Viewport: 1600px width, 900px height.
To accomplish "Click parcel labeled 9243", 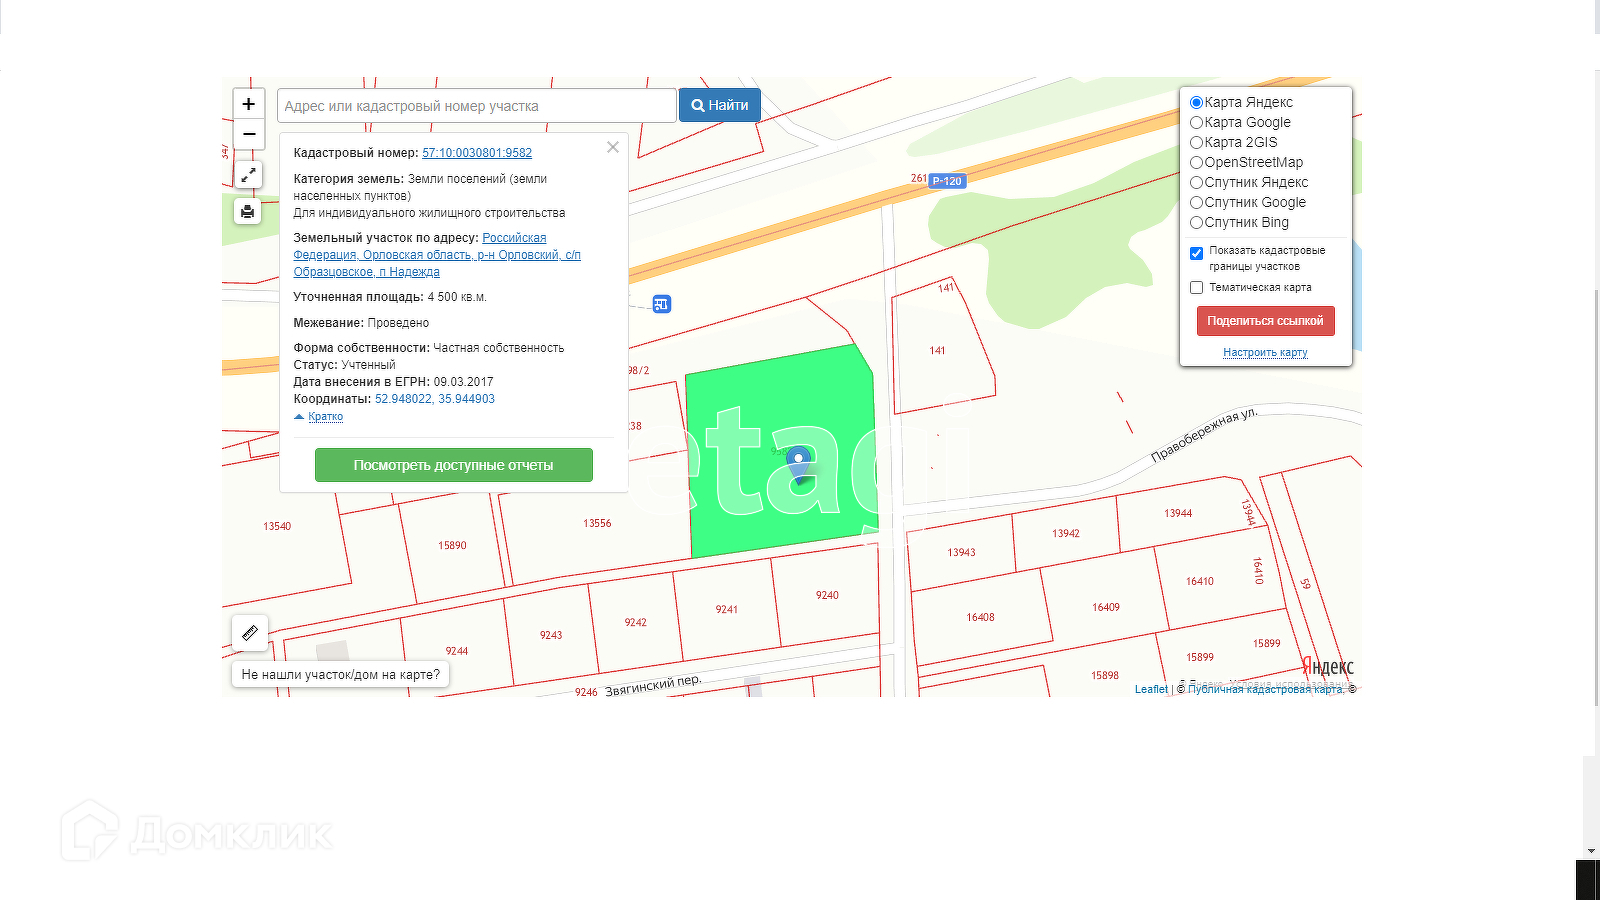I will click(x=551, y=635).
